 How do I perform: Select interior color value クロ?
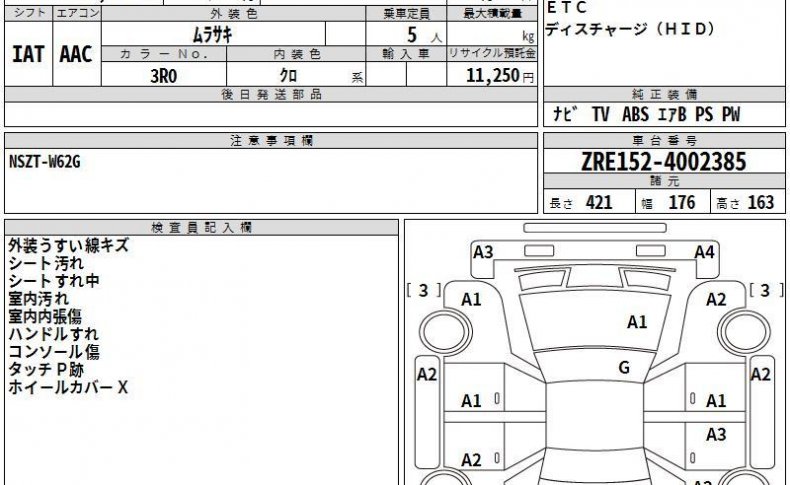(x=288, y=76)
